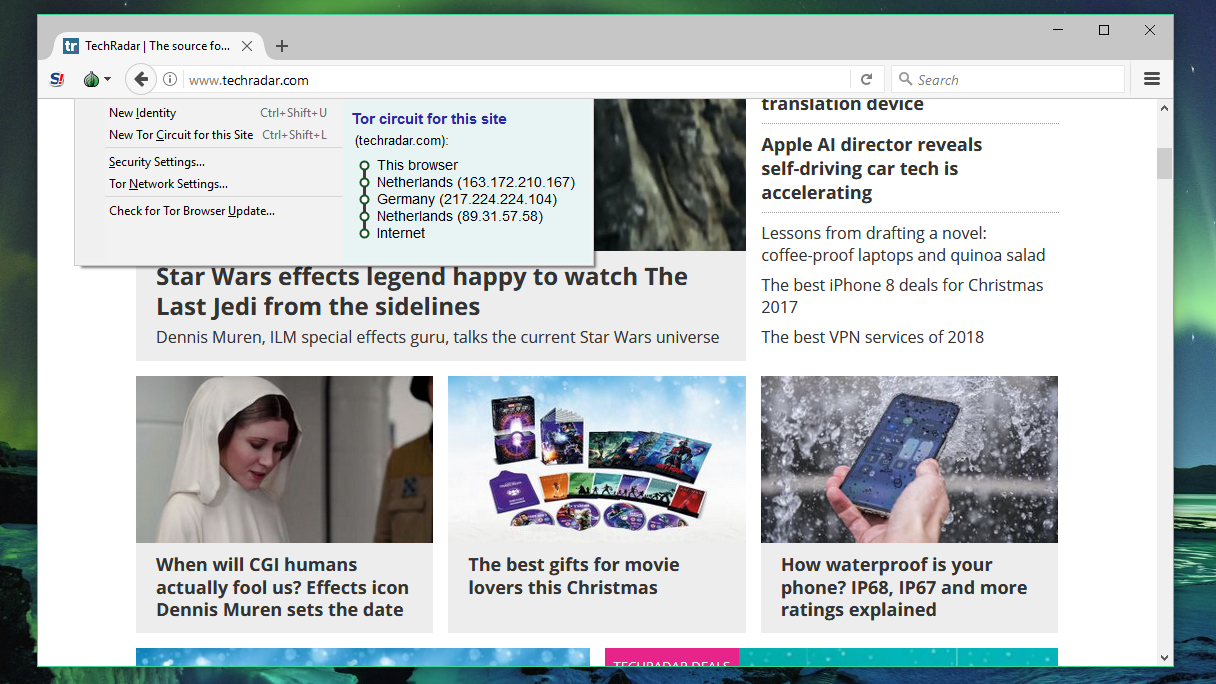1216x684 pixels.
Task: Open How waterproof is your phone article
Action: click(x=904, y=587)
